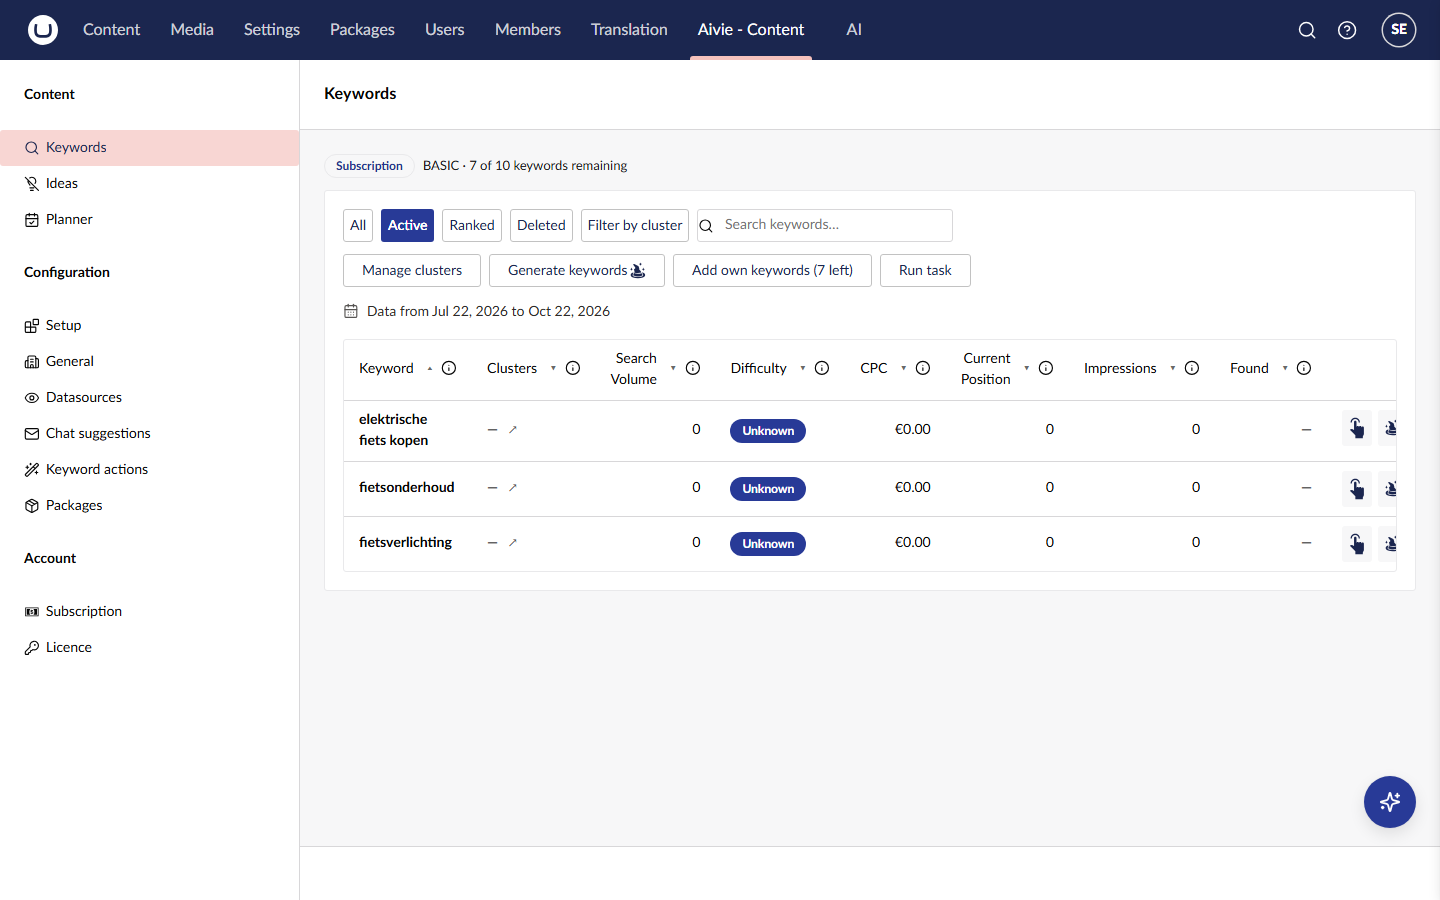
Task: Open the SE user avatar menu
Action: [x=1399, y=30]
